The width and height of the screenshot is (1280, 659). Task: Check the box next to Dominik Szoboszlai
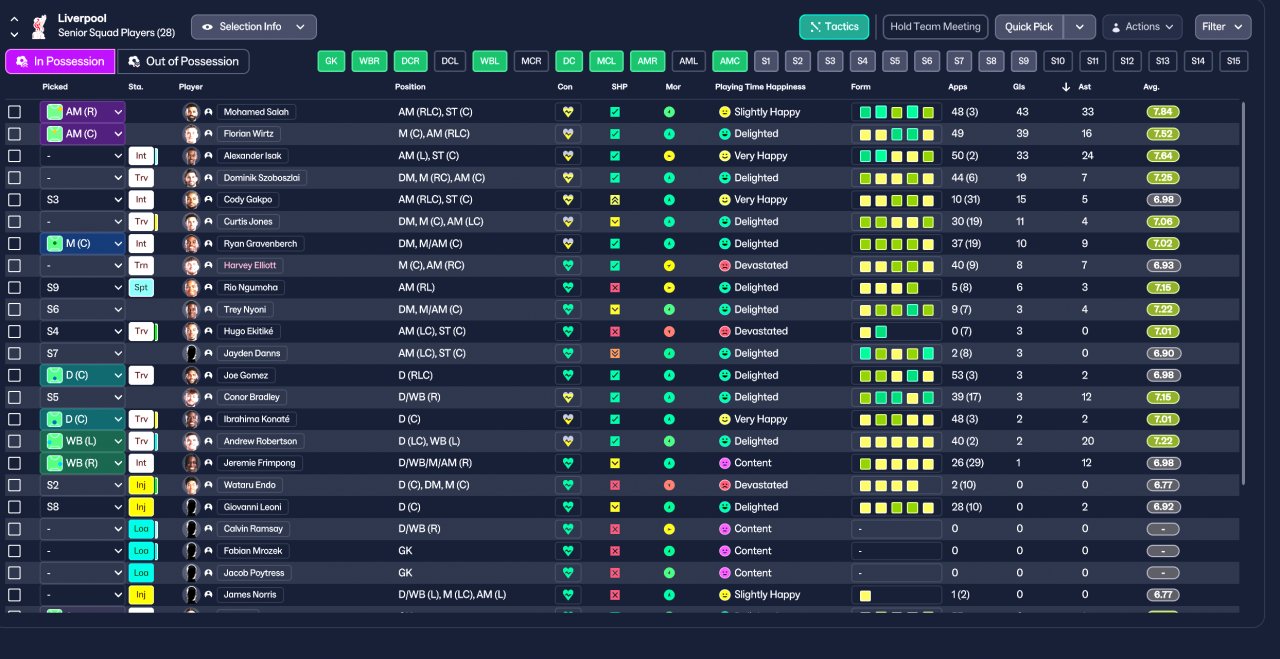(x=14, y=178)
